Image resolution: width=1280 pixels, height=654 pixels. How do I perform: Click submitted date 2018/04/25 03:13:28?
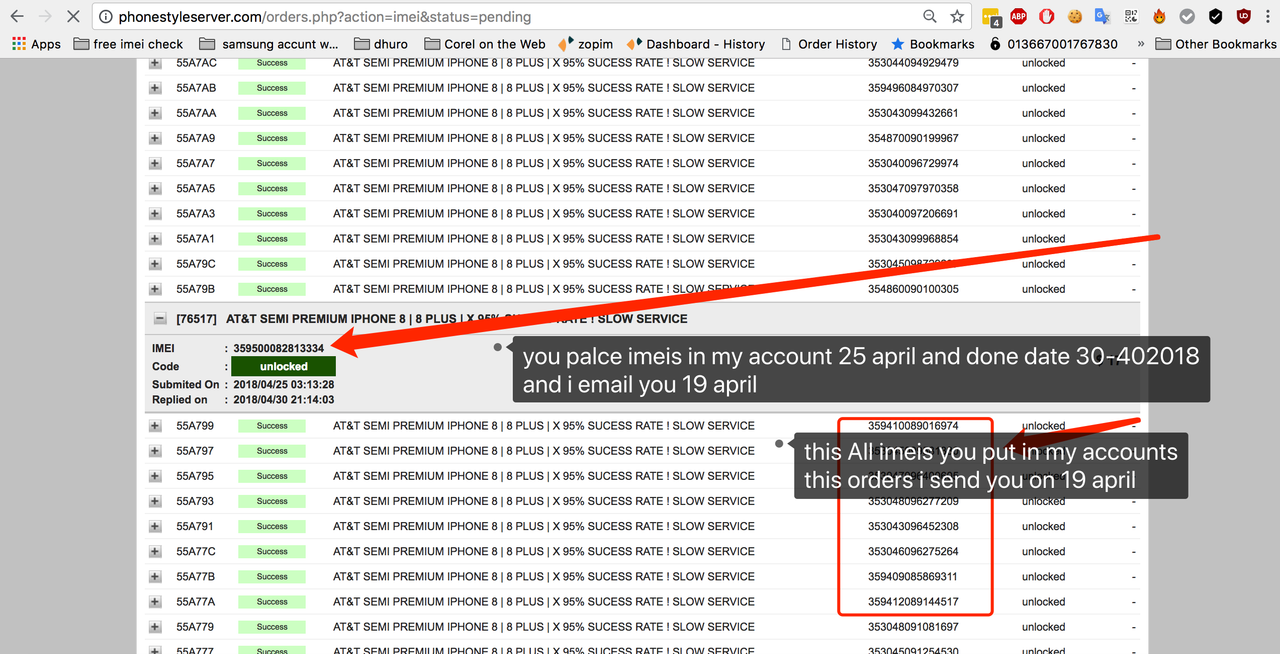click(284, 385)
